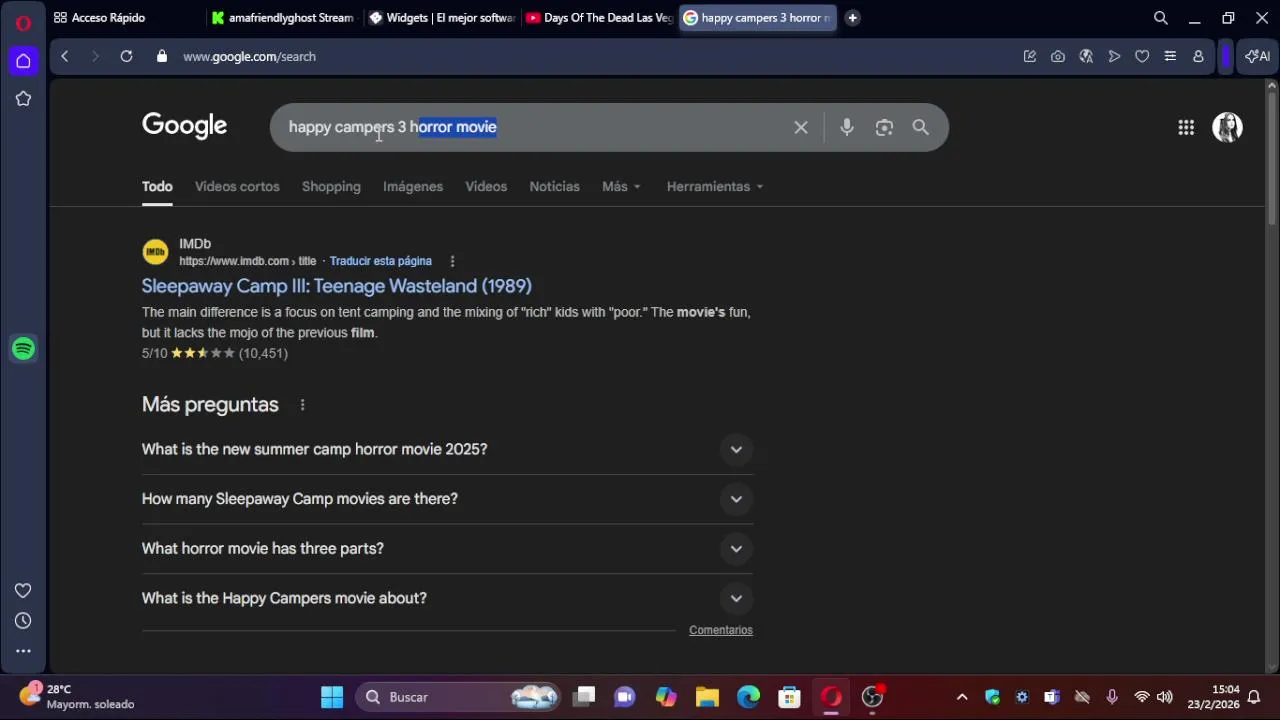Viewport: 1280px width, 720px height.
Task: Start voice search with the microphone
Action: (x=847, y=127)
